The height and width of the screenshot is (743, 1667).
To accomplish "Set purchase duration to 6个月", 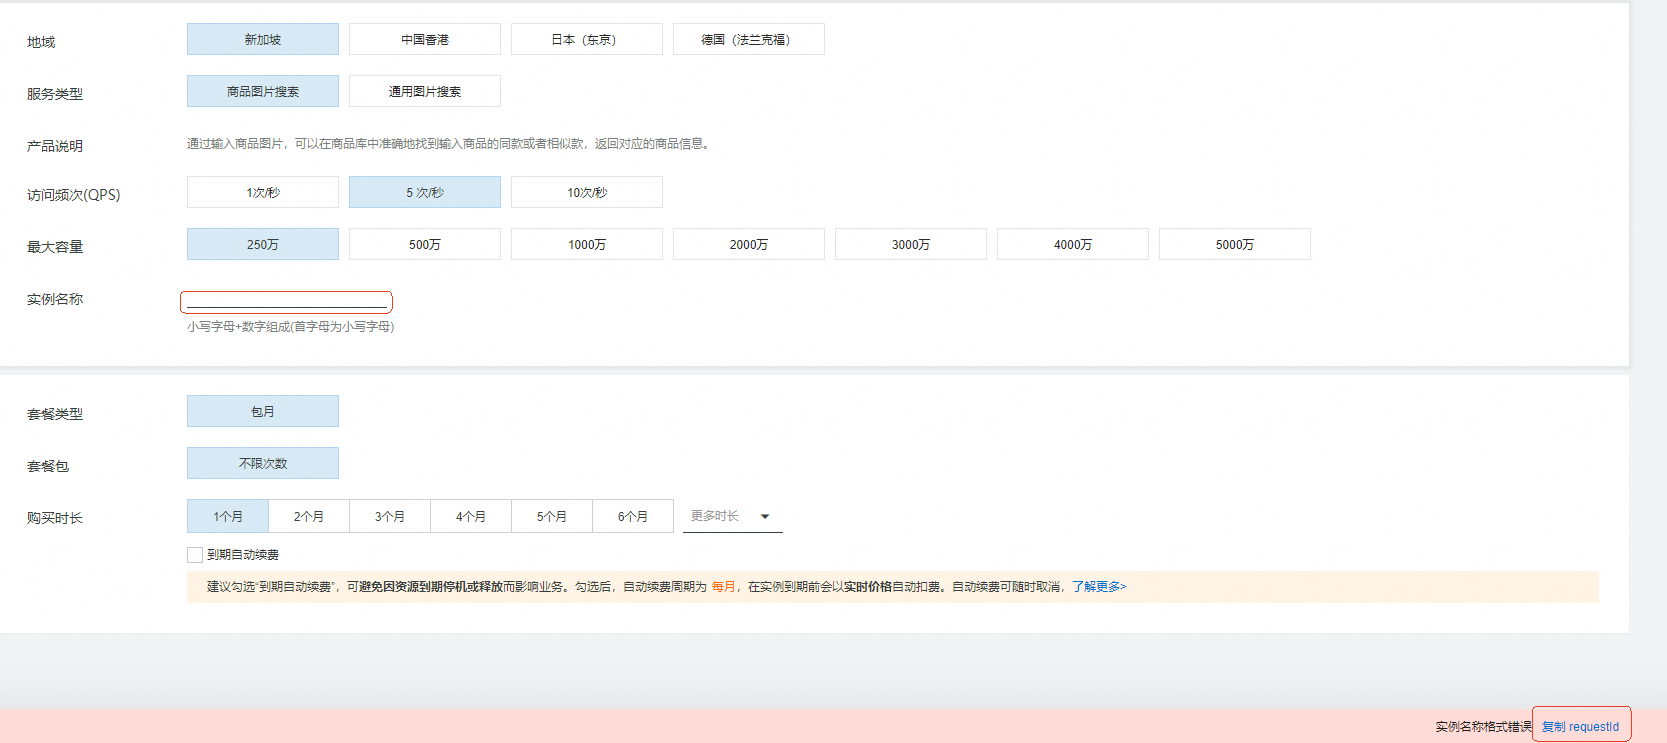I will click(633, 516).
